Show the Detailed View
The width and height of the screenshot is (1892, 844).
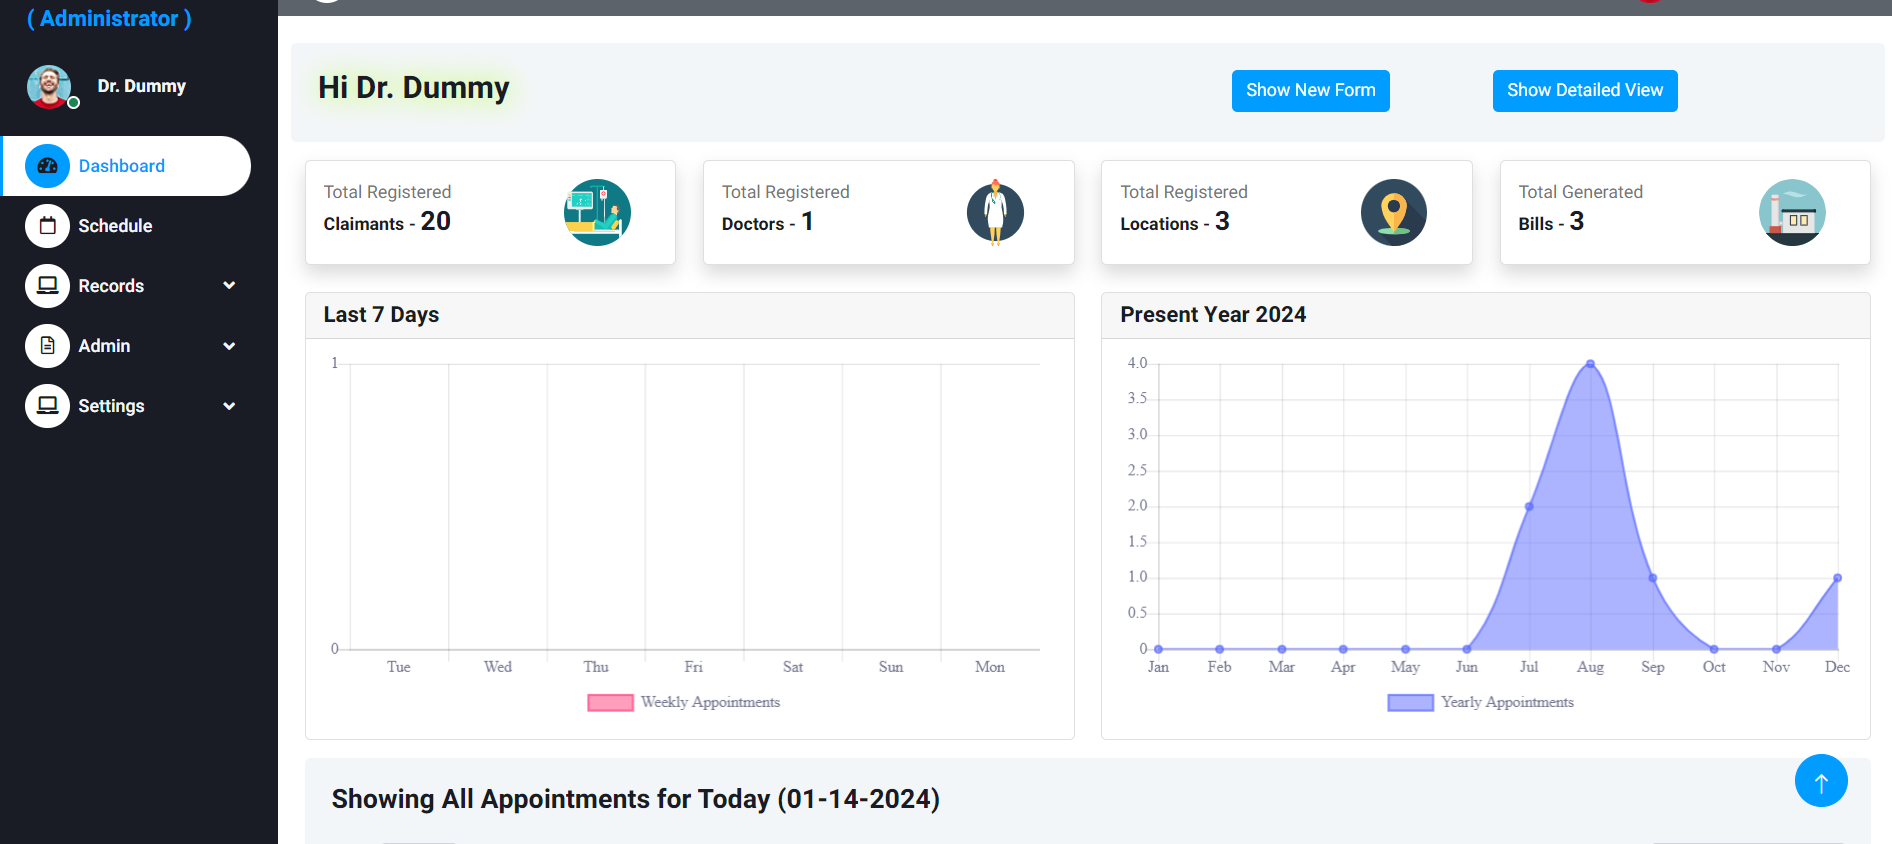1585,91
